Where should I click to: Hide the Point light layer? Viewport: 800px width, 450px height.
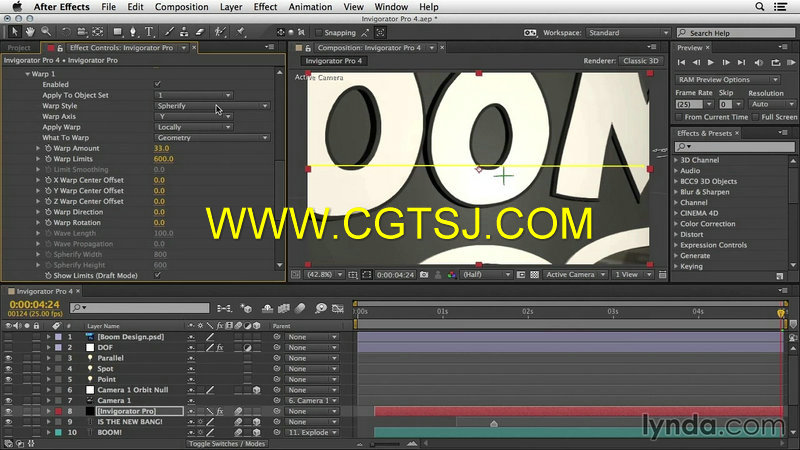click(8, 380)
